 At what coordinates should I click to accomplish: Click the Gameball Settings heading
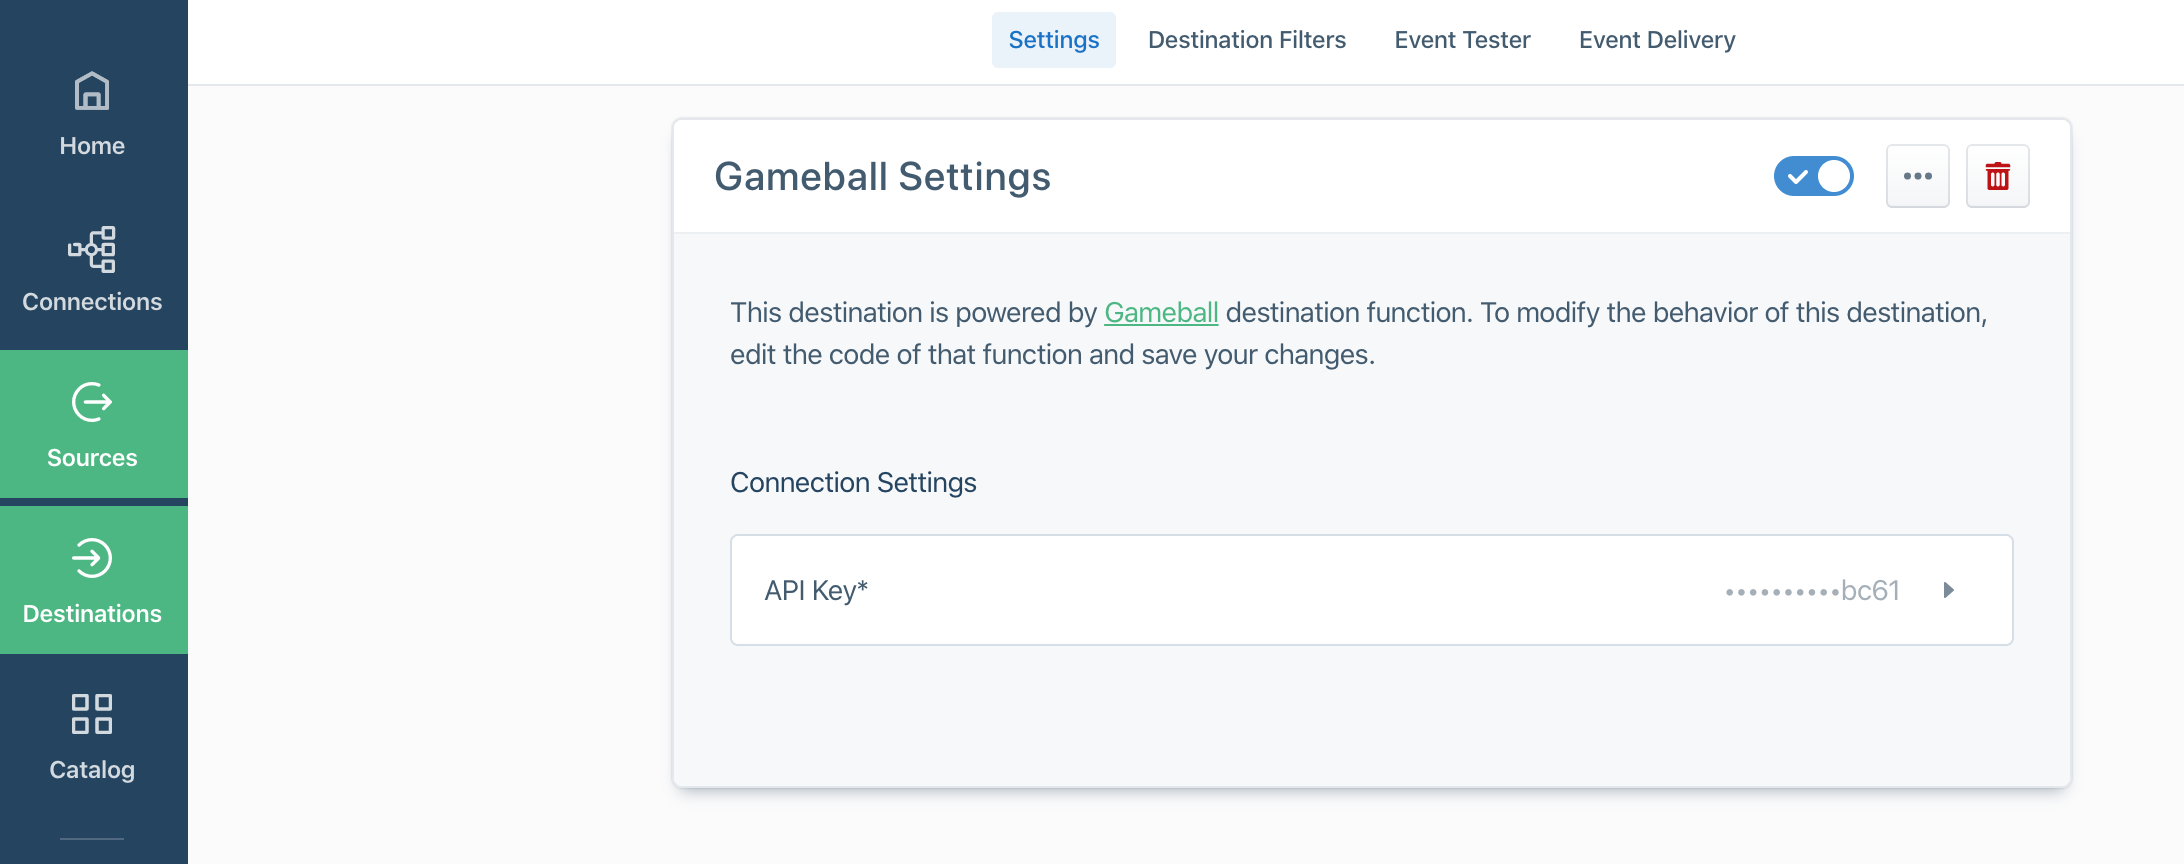(882, 177)
